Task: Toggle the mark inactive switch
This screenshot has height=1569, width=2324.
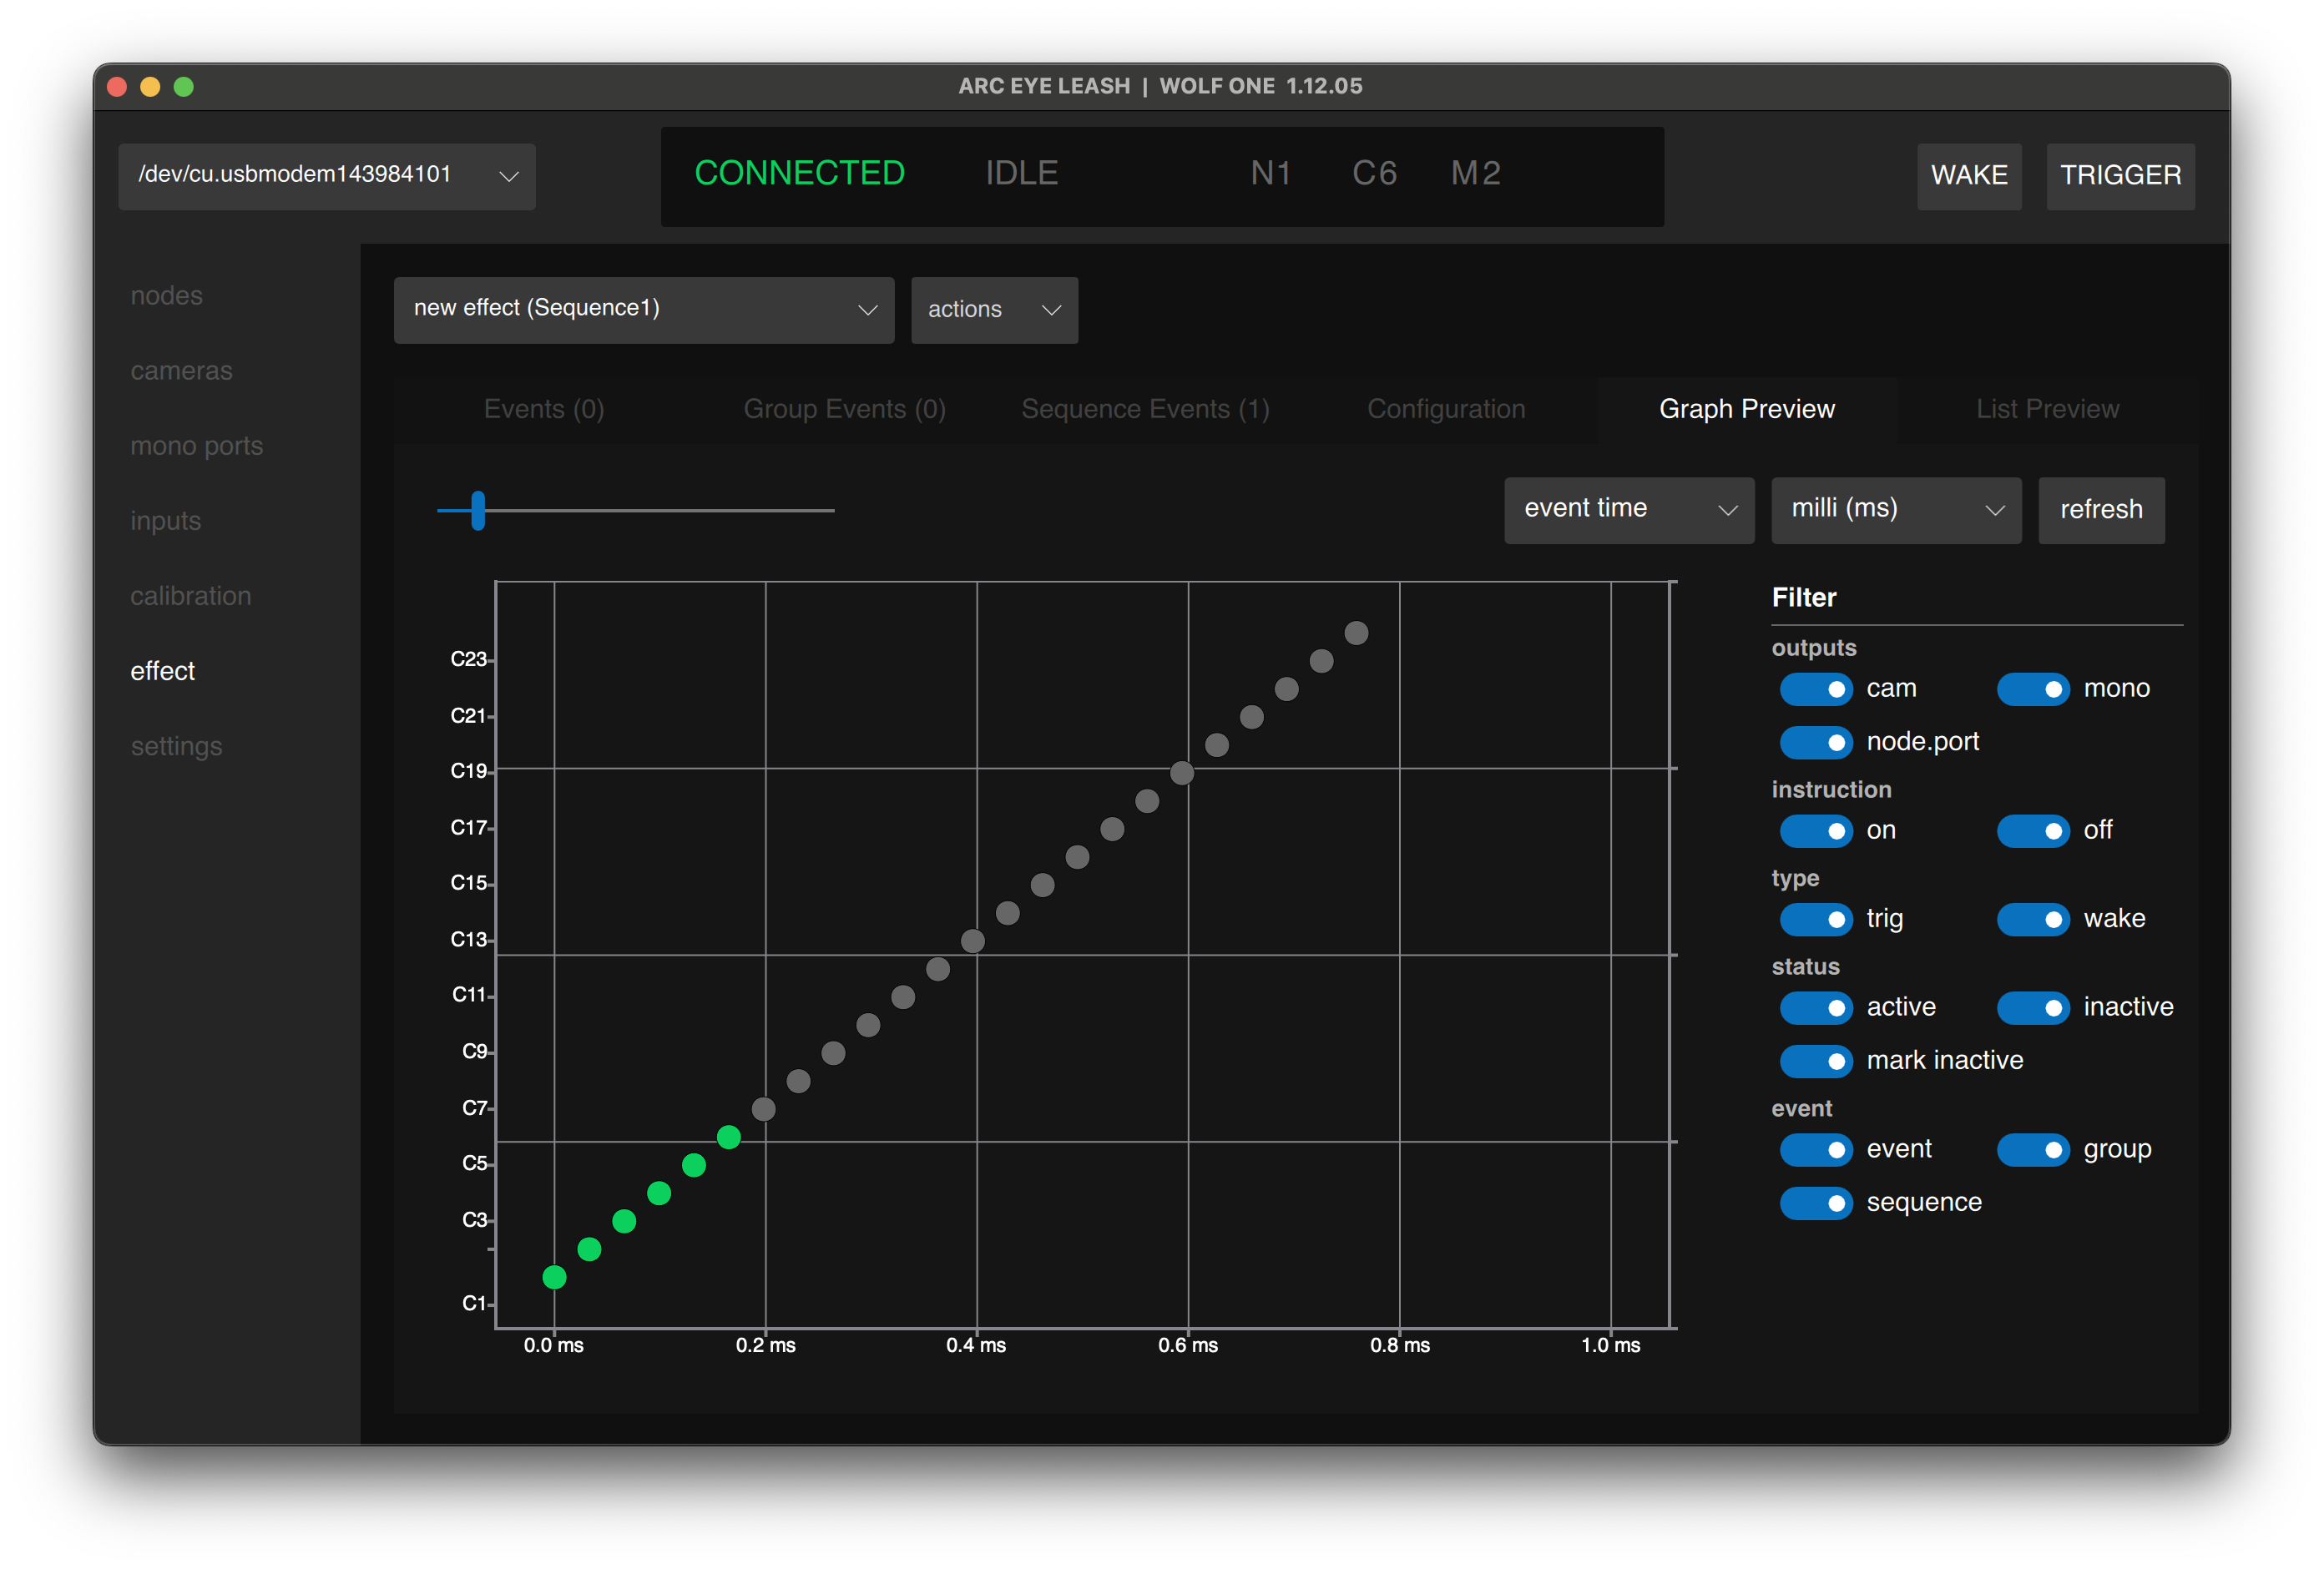Action: point(1815,1061)
